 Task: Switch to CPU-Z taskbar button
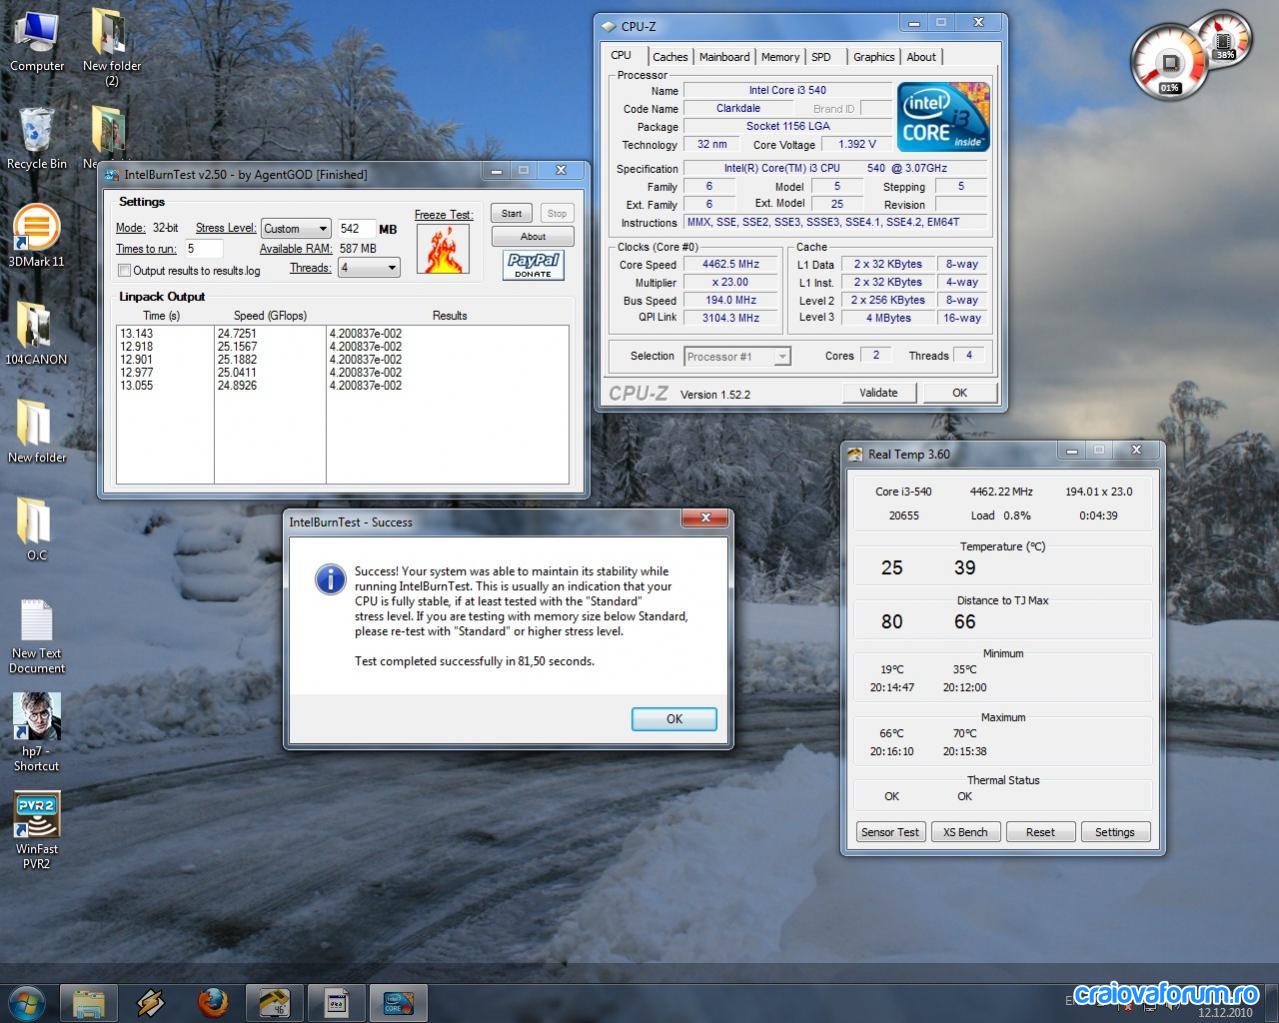[398, 1002]
